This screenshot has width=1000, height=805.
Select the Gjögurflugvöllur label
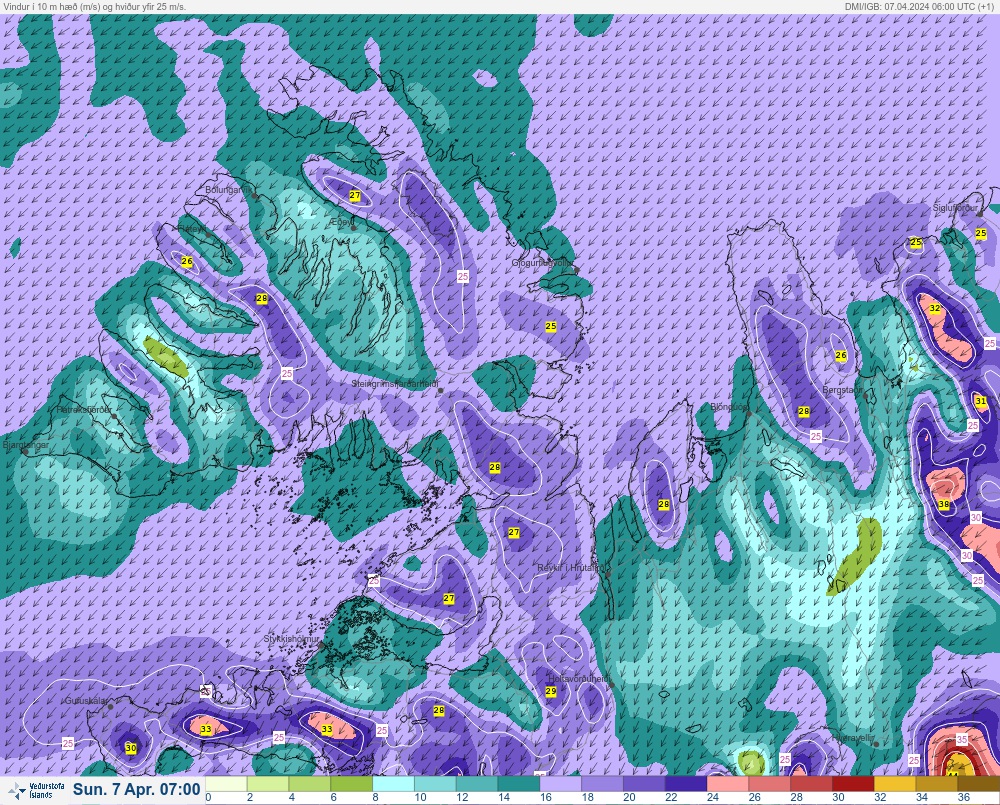[543, 263]
